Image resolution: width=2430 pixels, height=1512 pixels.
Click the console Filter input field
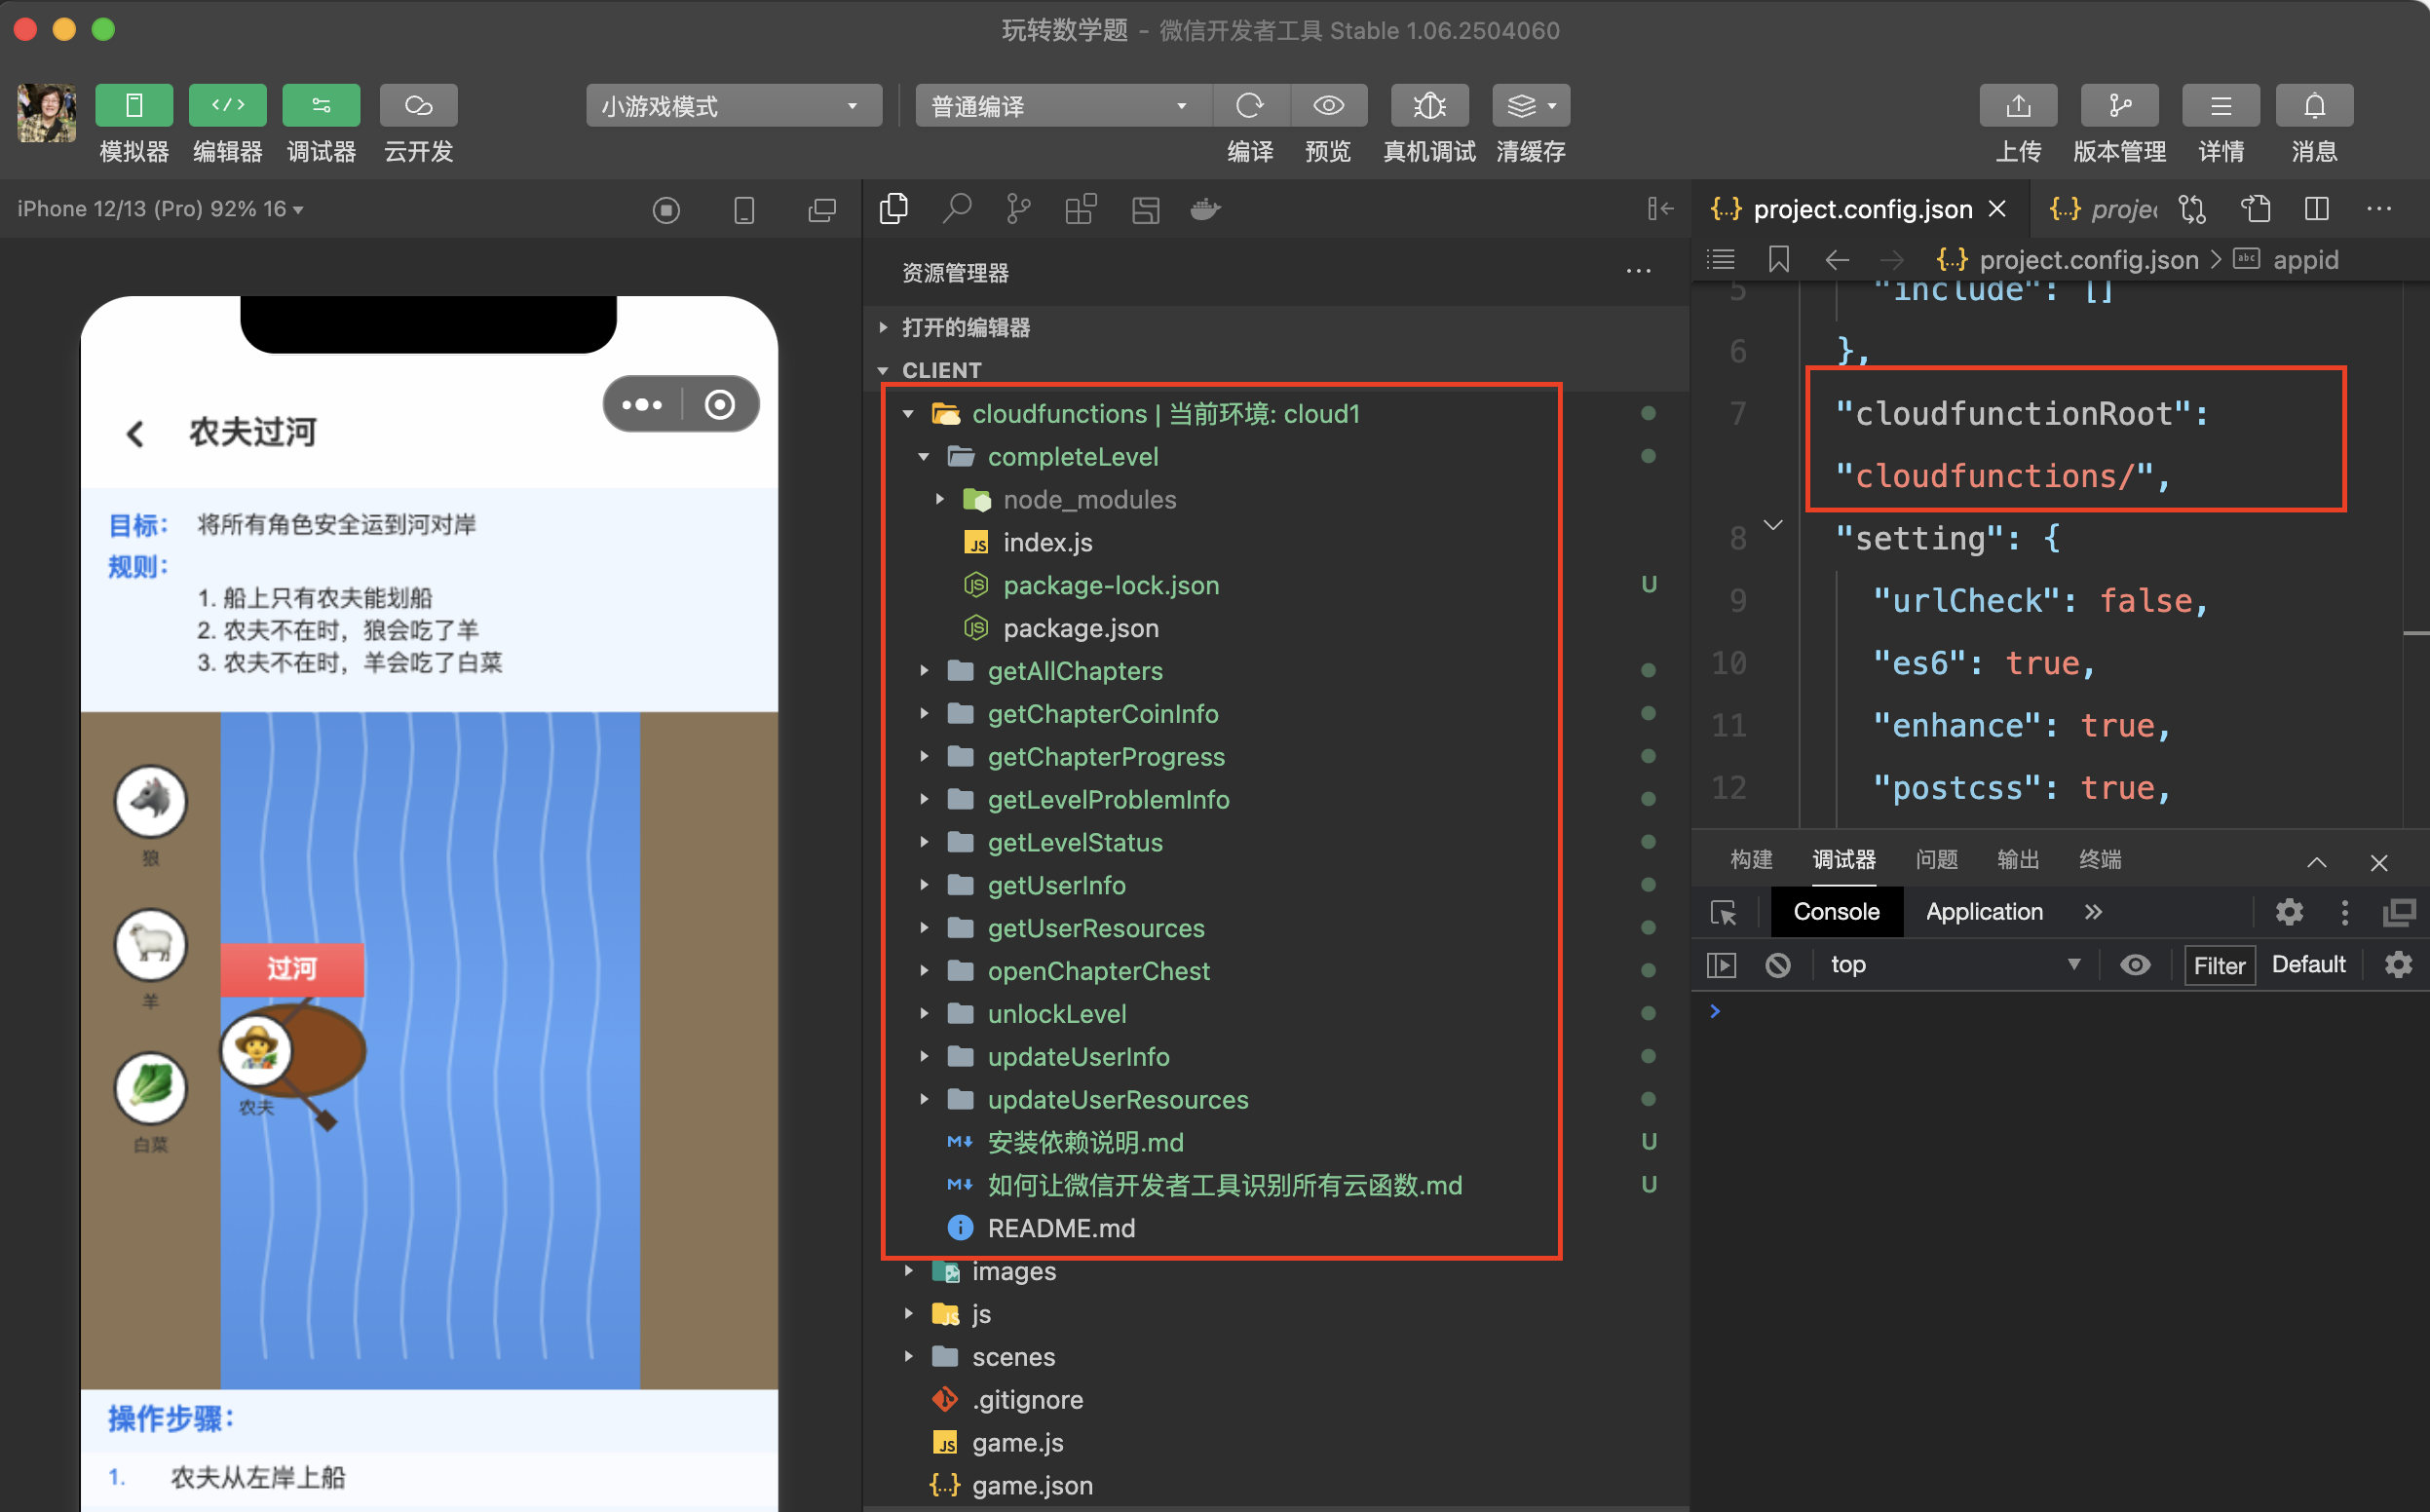coord(2218,965)
